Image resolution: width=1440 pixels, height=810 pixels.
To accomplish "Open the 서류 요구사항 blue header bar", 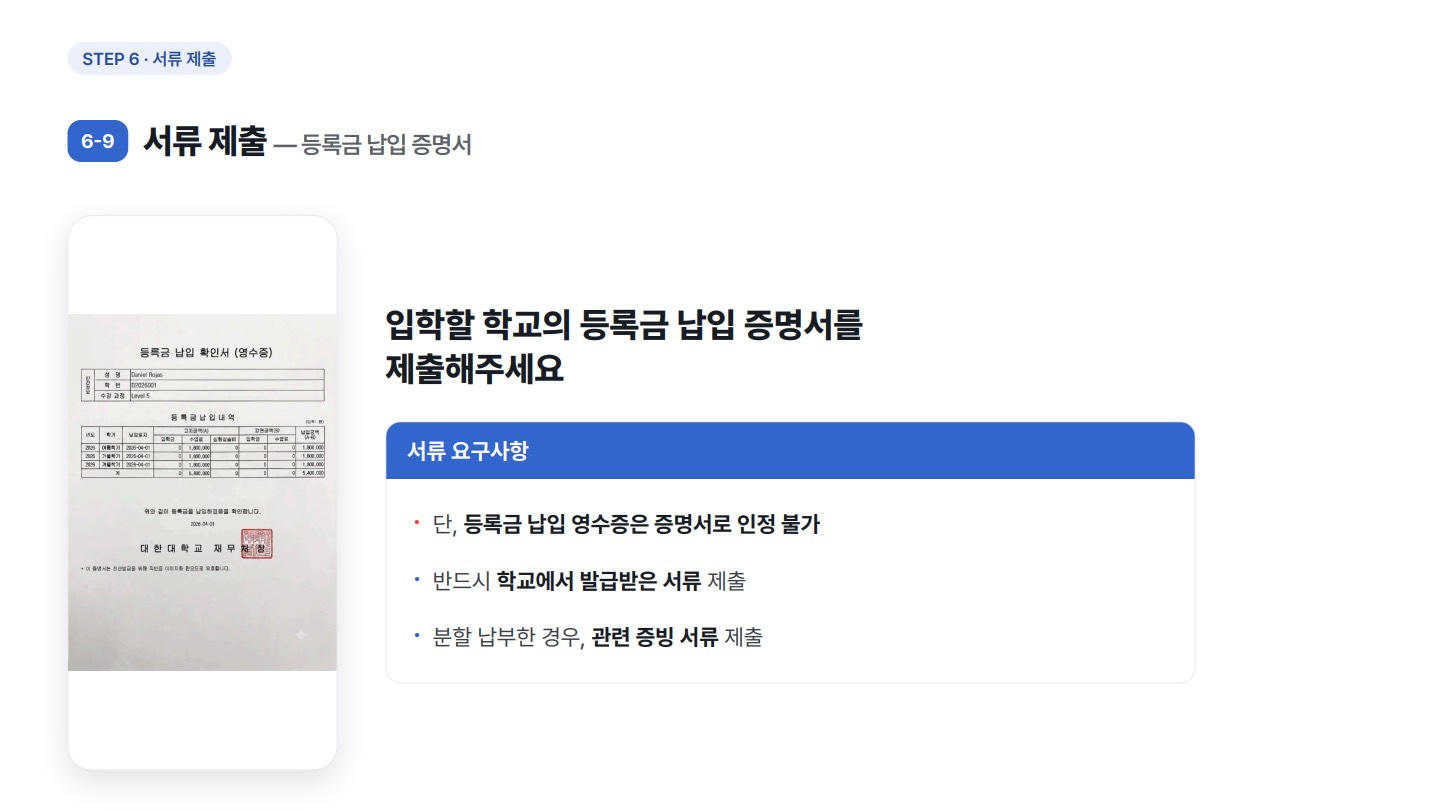I will (x=790, y=451).
